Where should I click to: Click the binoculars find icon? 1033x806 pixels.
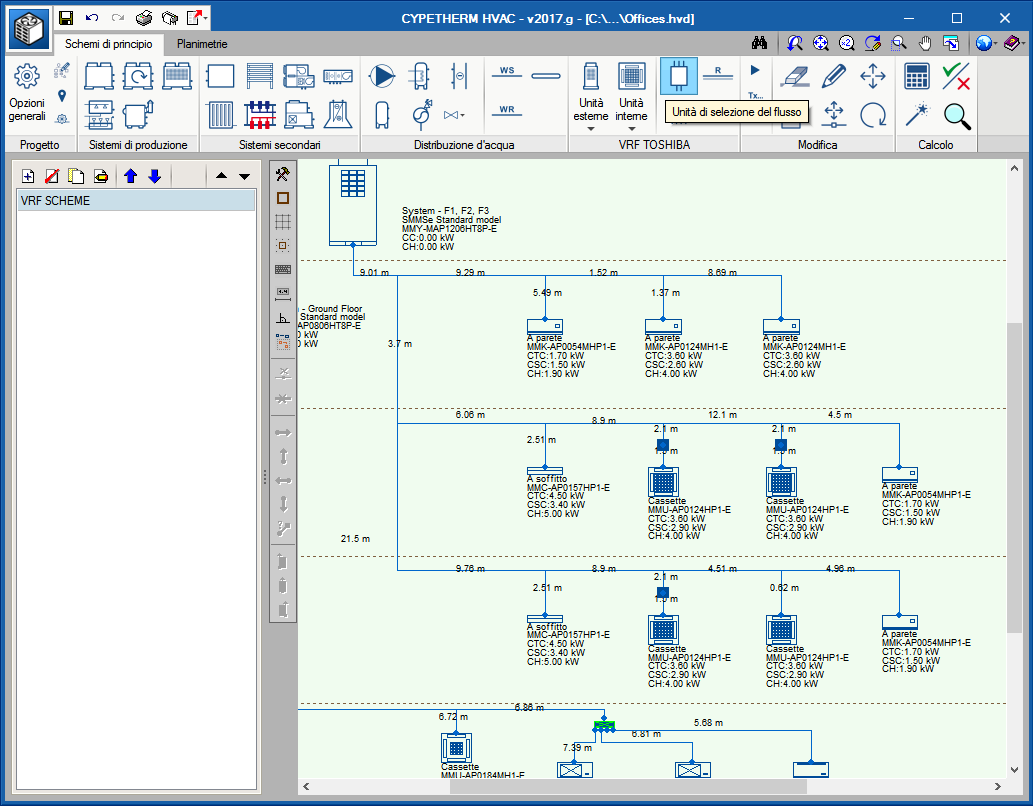click(x=759, y=43)
